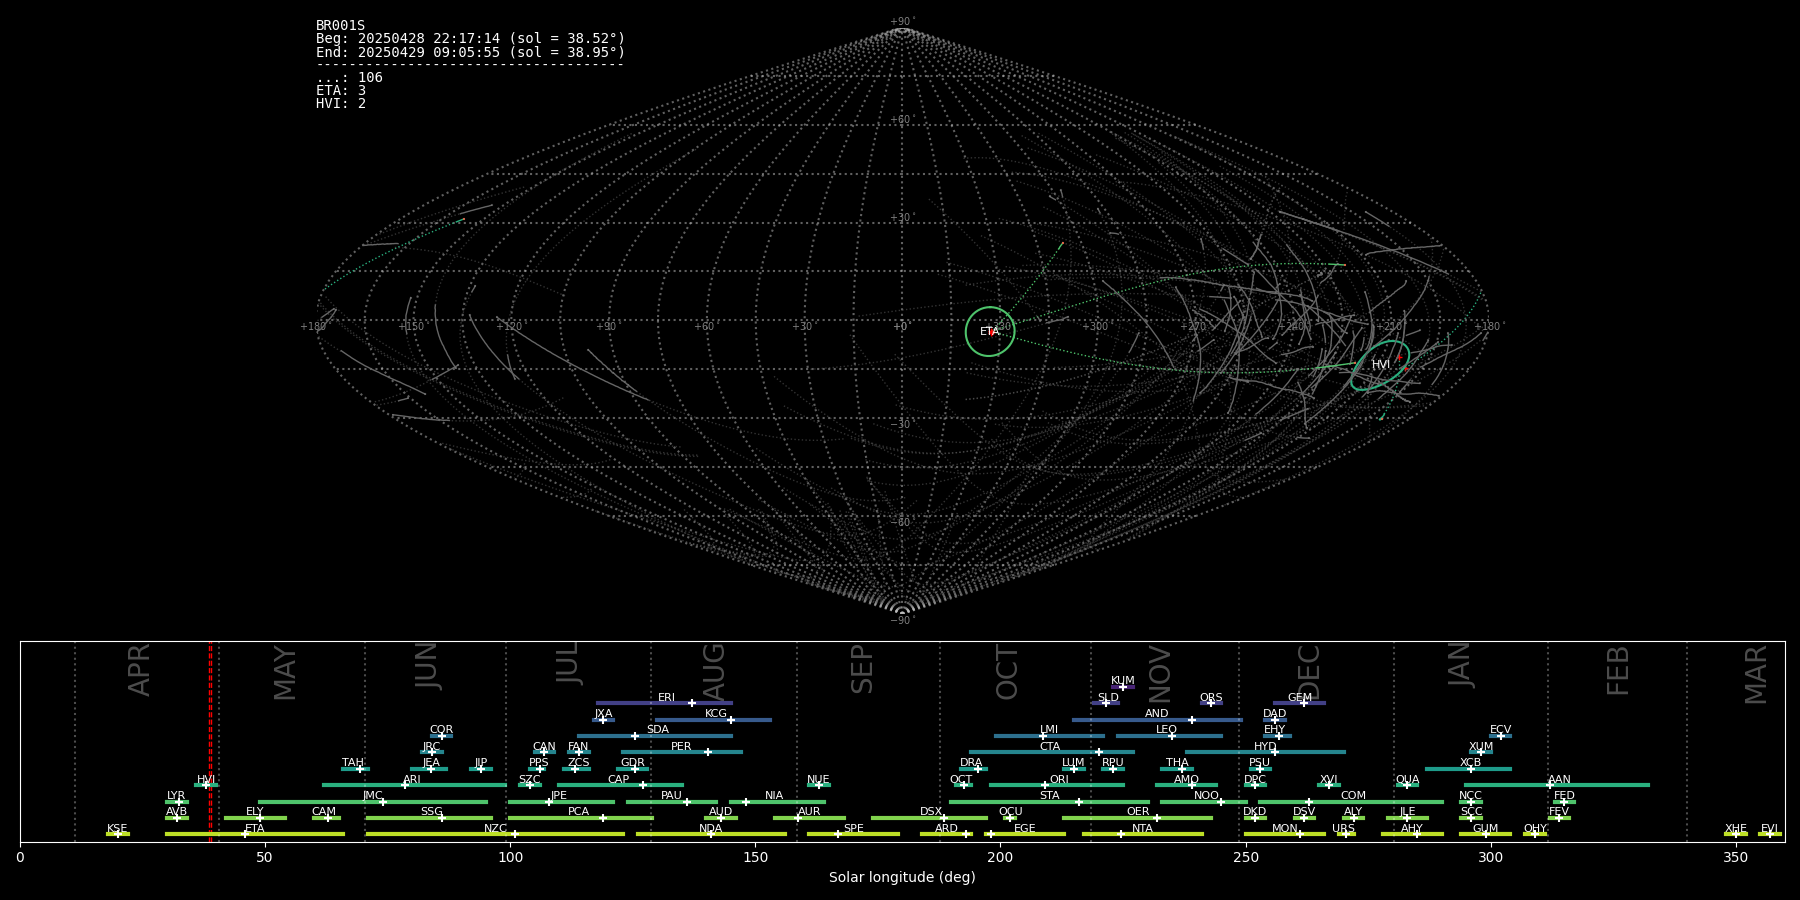
Task: Click the '...: 106' sporadic count line
Action: click(349, 78)
